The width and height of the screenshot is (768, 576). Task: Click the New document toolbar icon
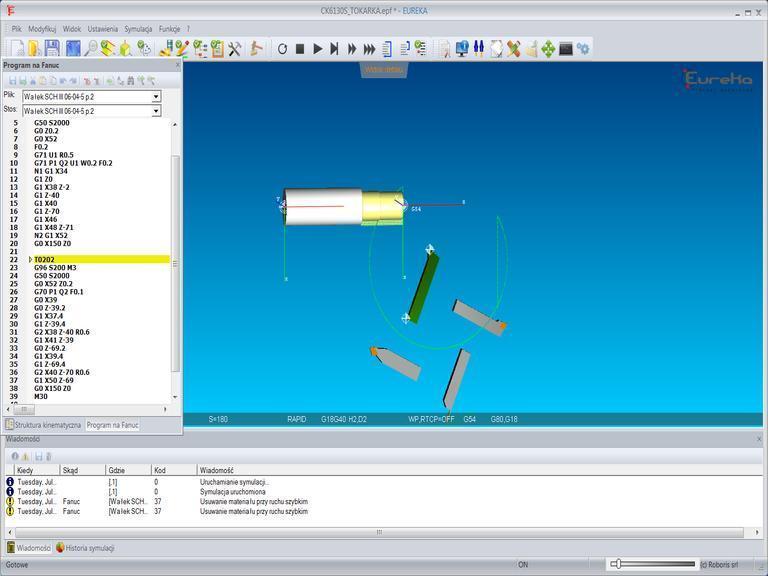point(18,48)
